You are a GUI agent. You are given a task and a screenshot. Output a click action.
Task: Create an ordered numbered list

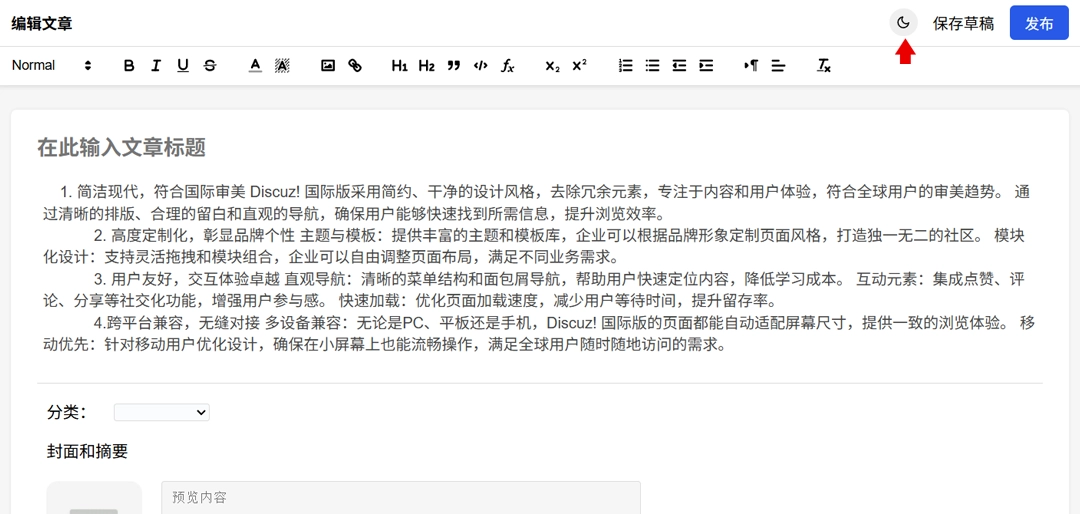(625, 65)
